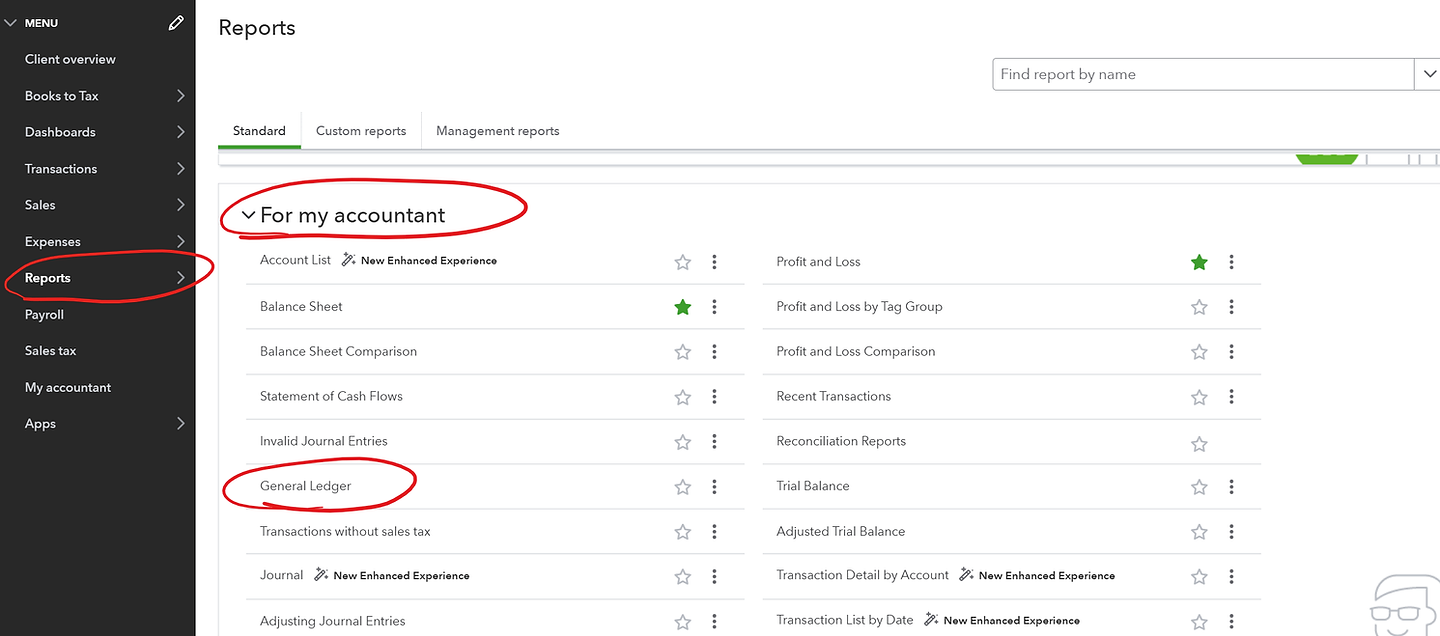Open more options for Journal report

(714, 577)
